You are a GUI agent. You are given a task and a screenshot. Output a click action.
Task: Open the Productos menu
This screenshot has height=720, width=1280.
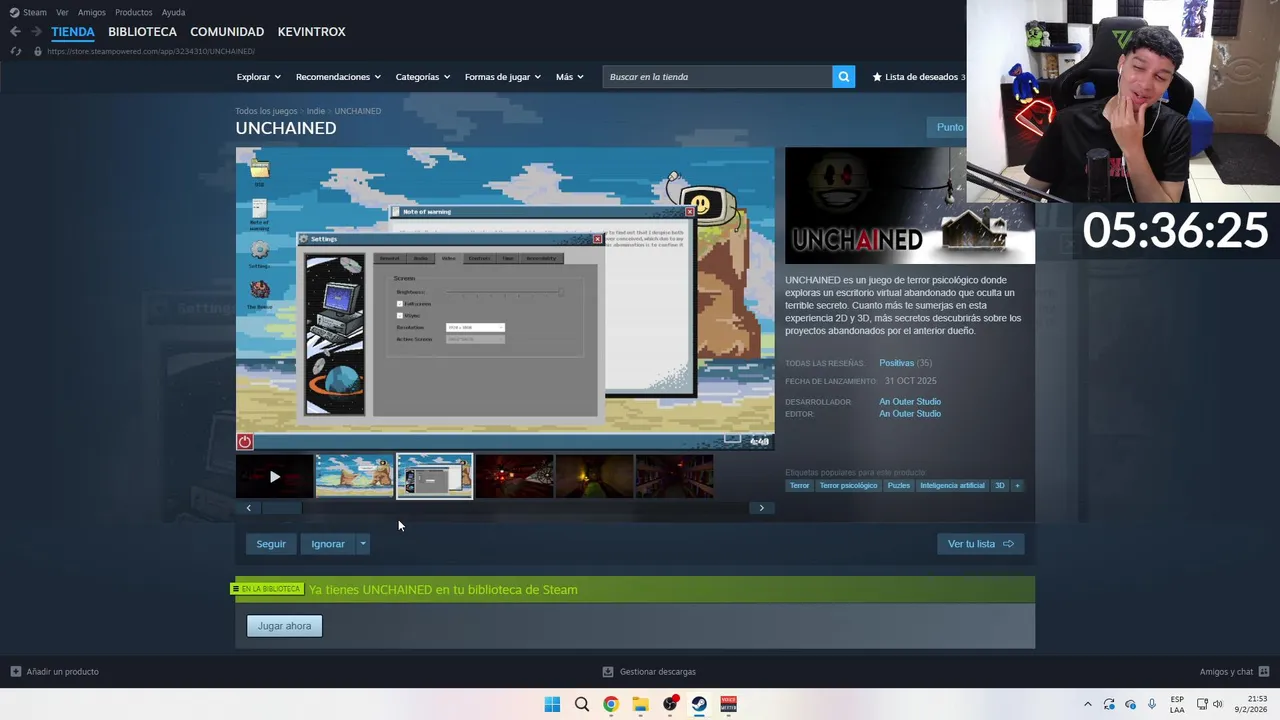coord(134,12)
